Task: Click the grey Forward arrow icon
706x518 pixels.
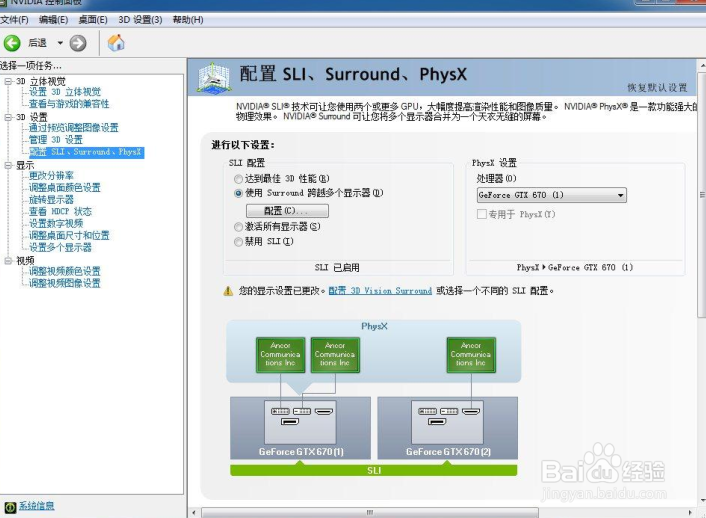Action: coord(78,43)
